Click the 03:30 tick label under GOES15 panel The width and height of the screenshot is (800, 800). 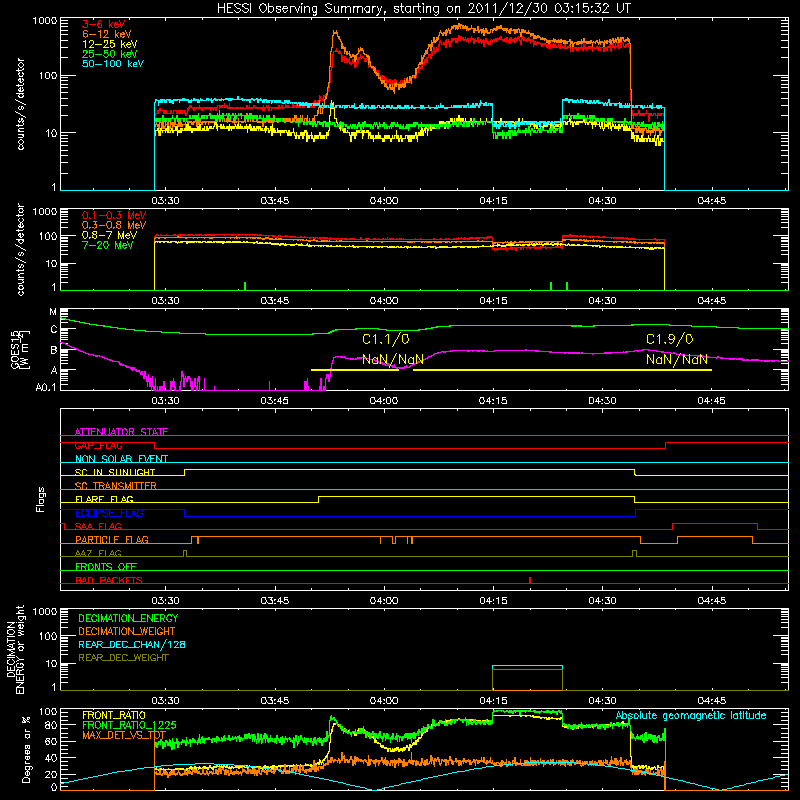[x=165, y=401]
